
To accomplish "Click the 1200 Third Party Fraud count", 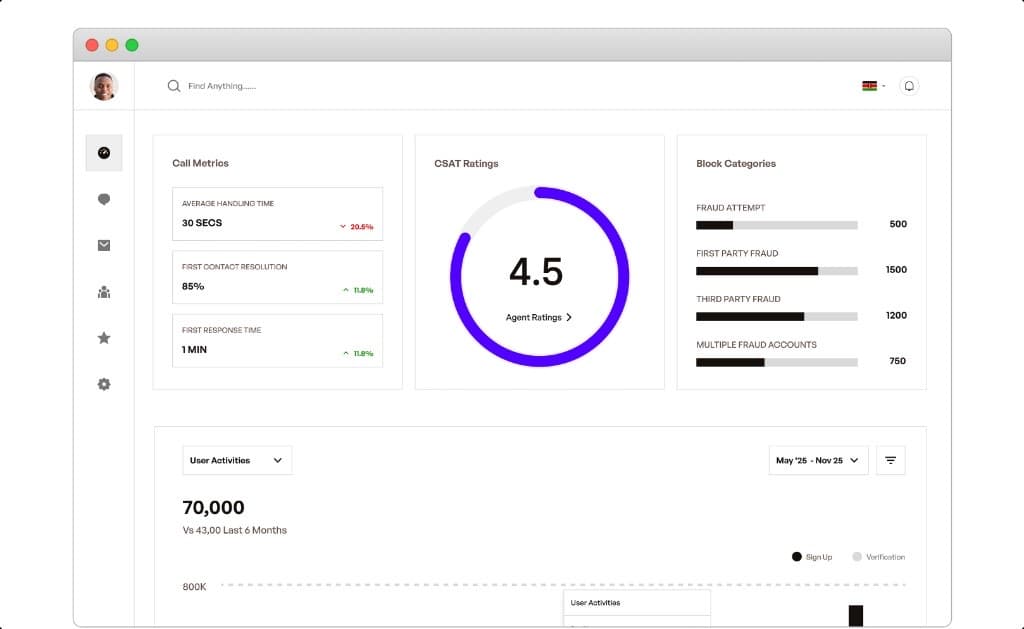I will [896, 315].
